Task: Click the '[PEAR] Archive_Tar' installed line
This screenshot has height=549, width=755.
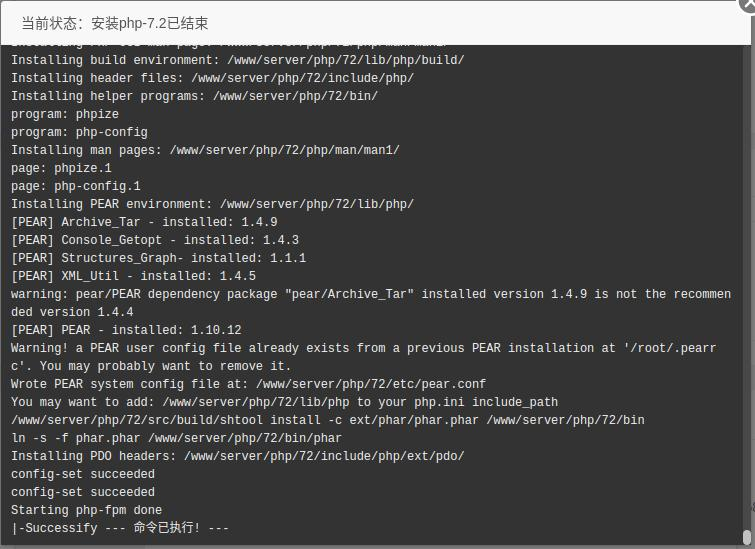Action: tap(144, 222)
